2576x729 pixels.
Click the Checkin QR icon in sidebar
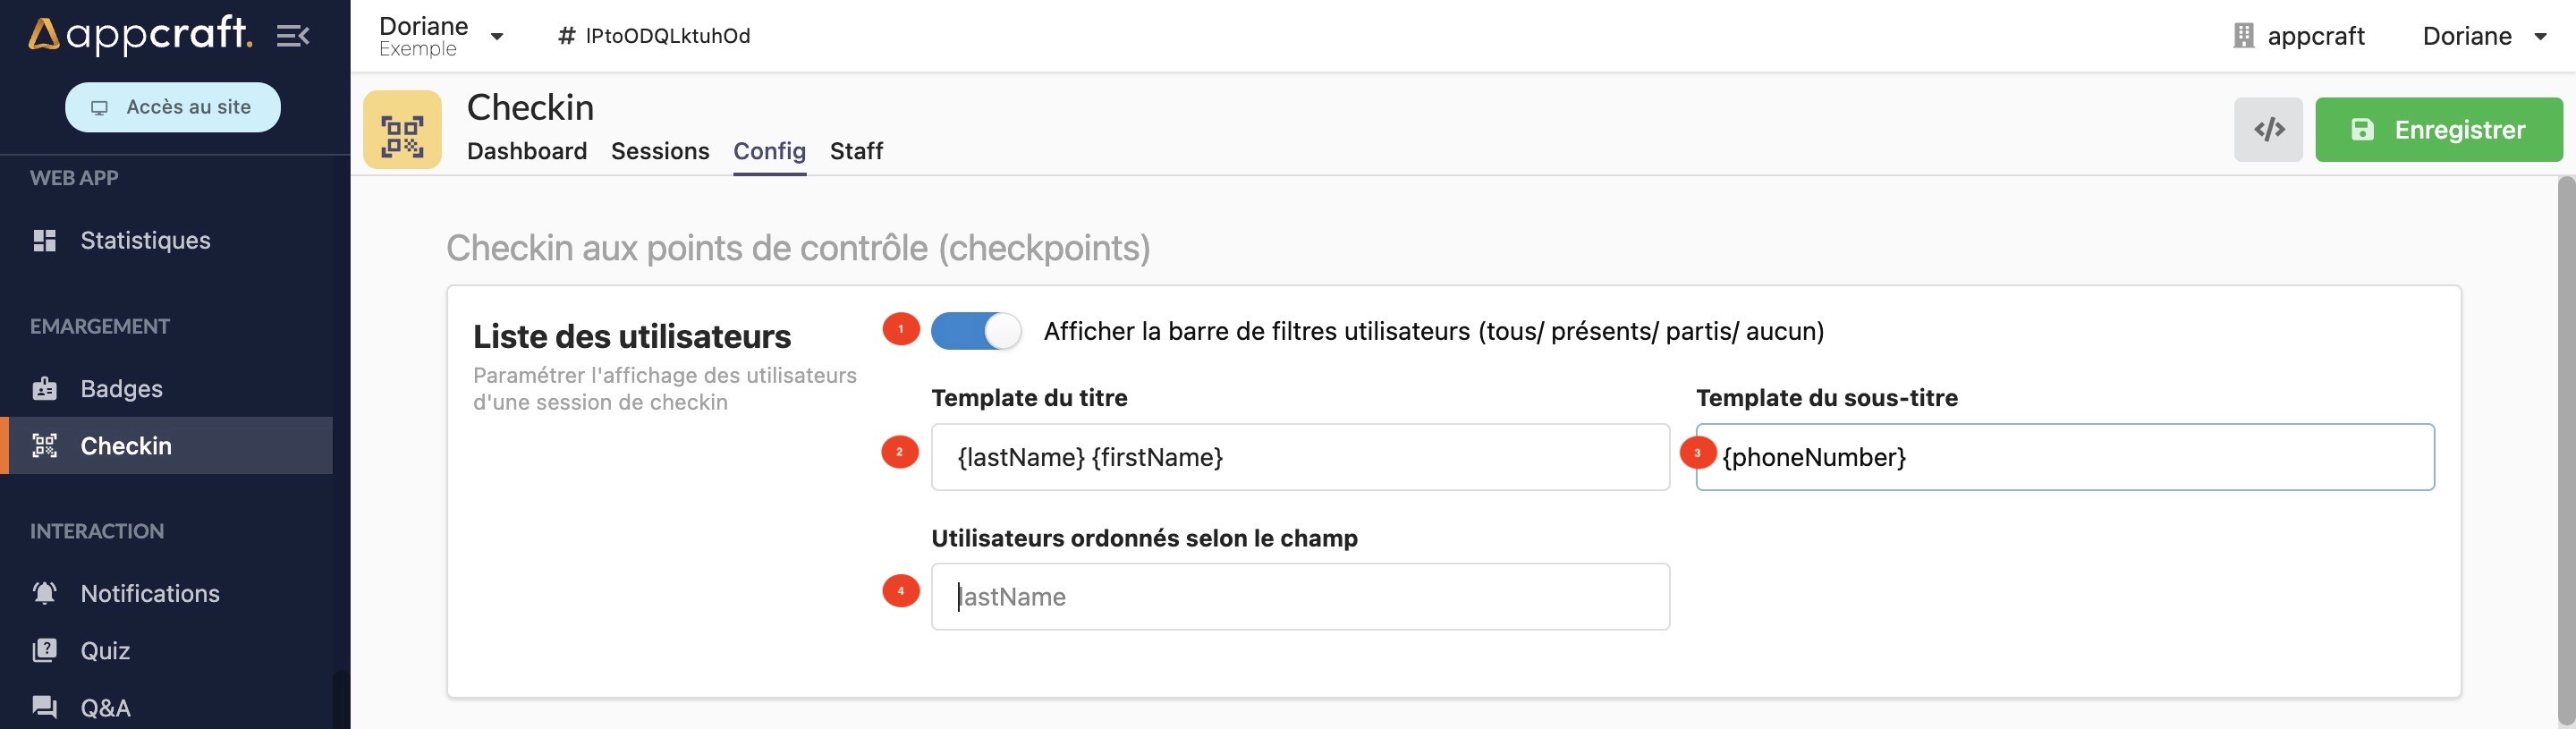[44, 446]
